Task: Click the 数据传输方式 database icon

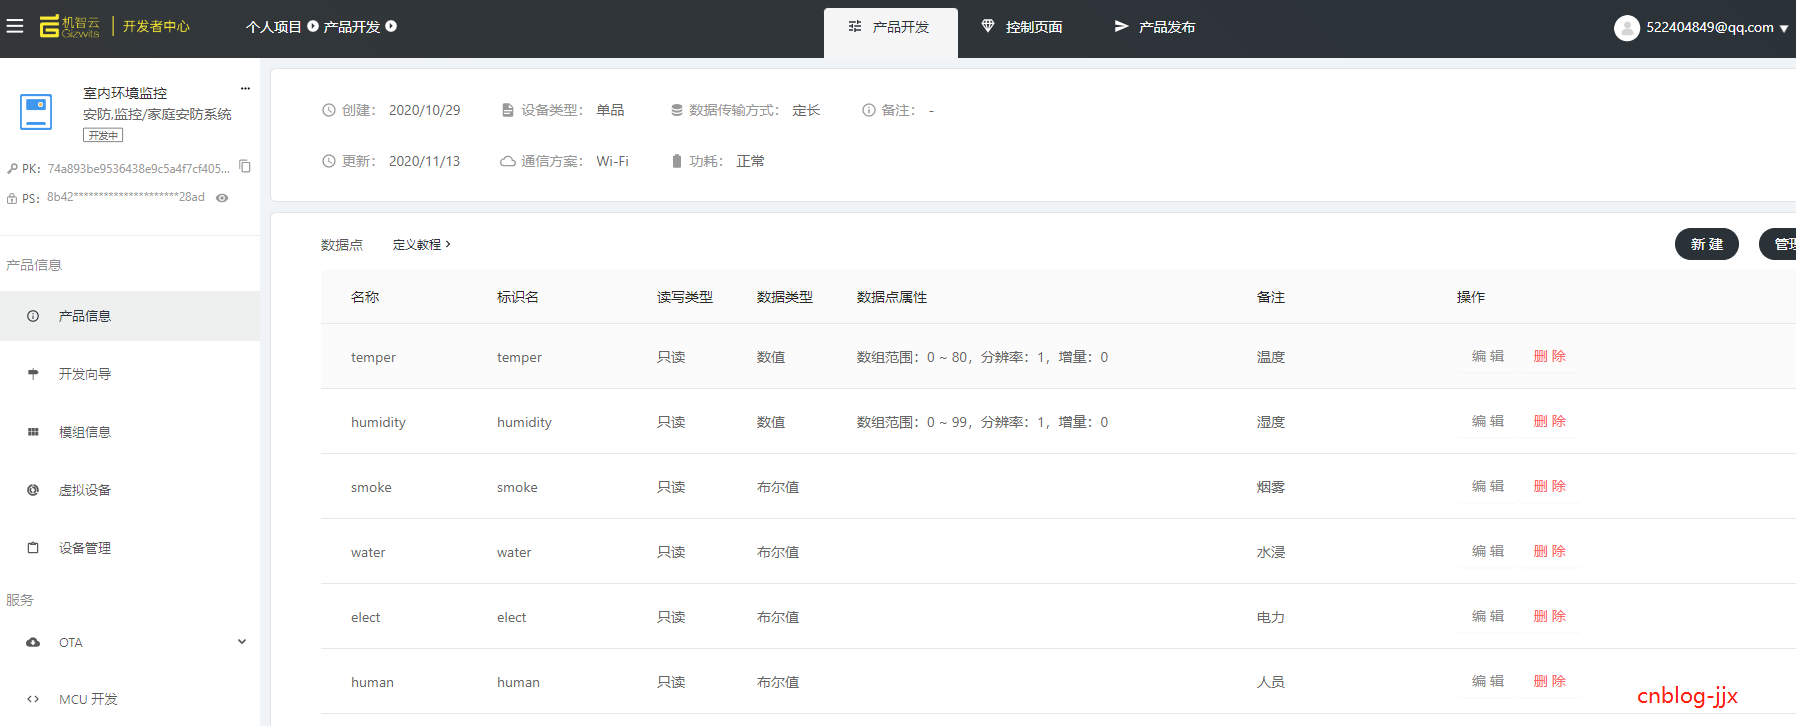Action: coord(677,110)
